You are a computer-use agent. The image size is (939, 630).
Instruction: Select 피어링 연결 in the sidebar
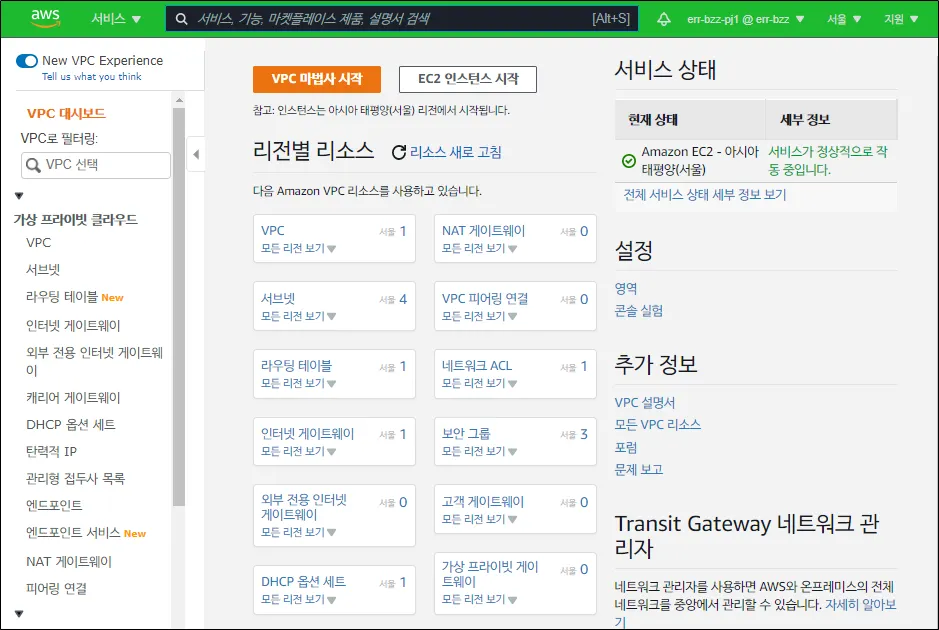click(x=56, y=589)
